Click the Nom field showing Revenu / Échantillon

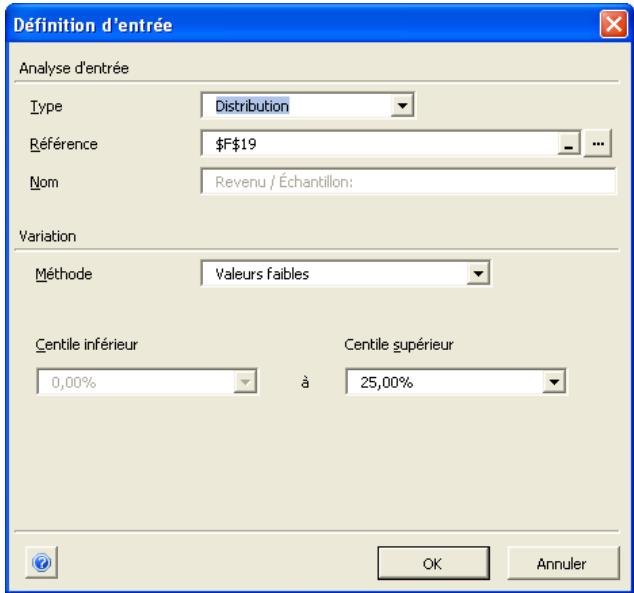point(408,181)
